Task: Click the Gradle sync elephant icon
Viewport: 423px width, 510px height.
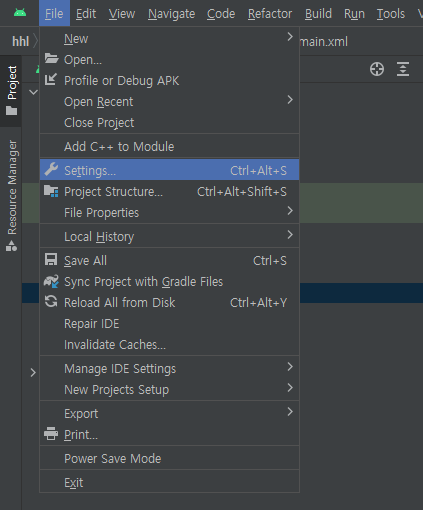Action: 51,281
